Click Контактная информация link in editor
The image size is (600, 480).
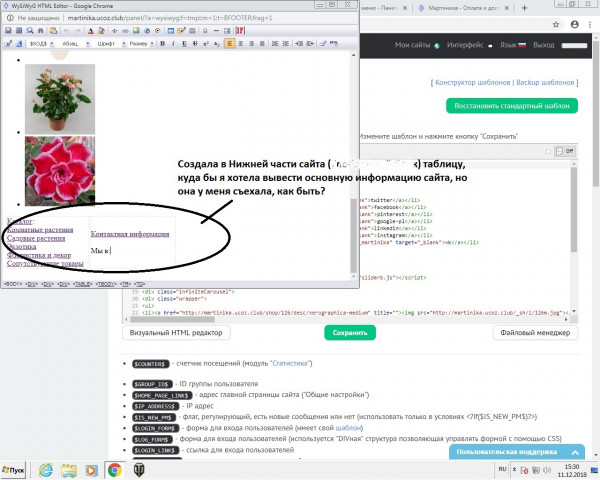(x=130, y=234)
